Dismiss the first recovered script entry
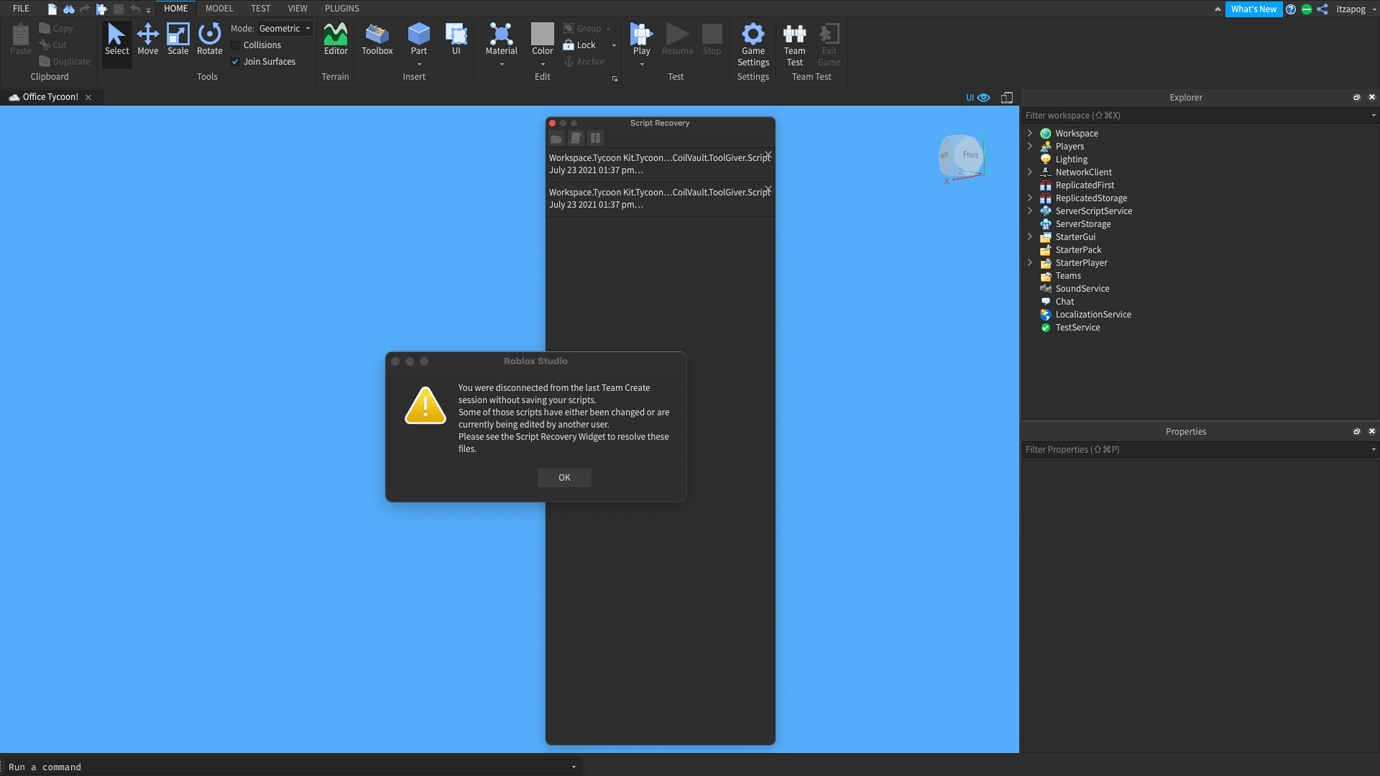Image resolution: width=1380 pixels, height=776 pixels. pyautogui.click(x=768, y=155)
